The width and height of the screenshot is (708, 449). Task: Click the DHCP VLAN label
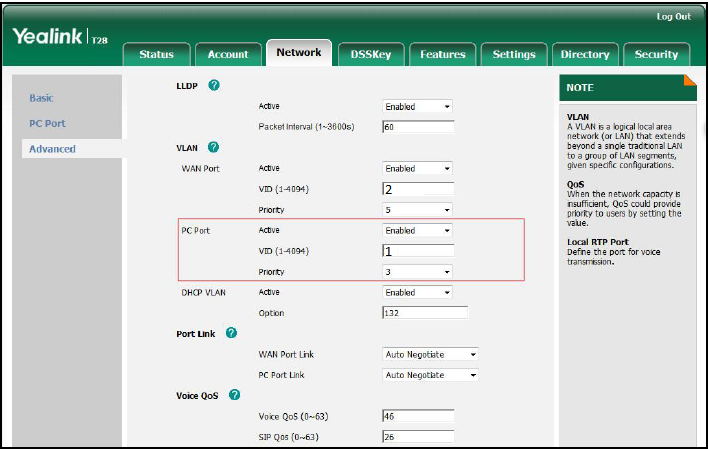[203, 293]
